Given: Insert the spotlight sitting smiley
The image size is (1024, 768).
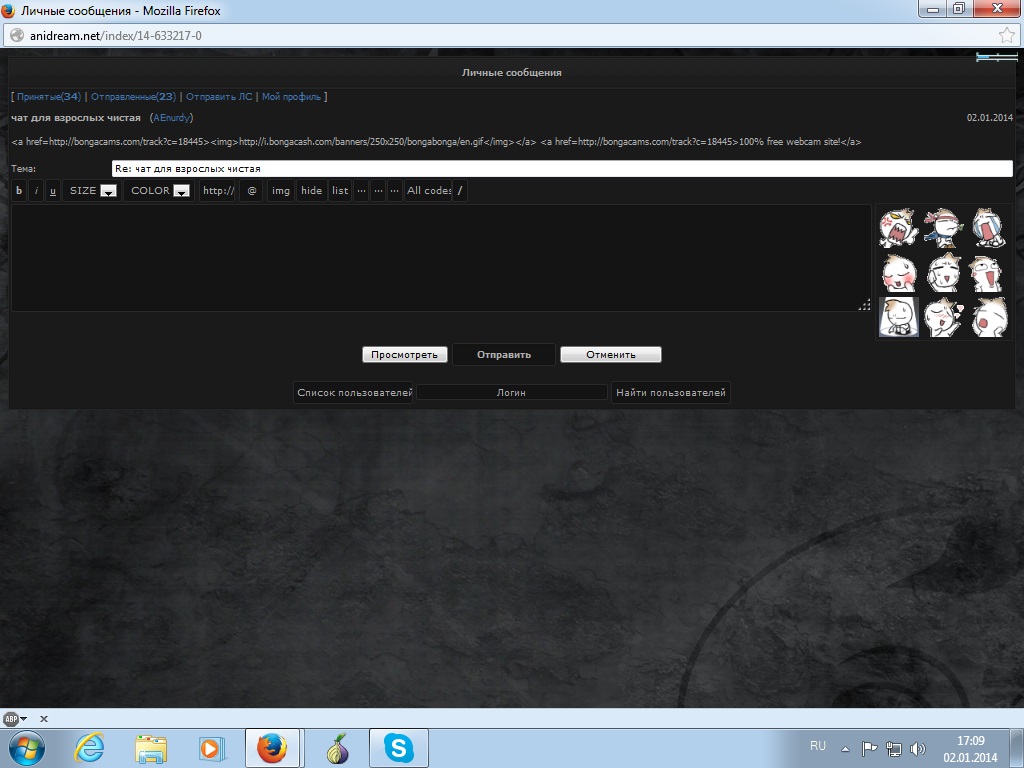Looking at the screenshot, I should (x=899, y=317).
